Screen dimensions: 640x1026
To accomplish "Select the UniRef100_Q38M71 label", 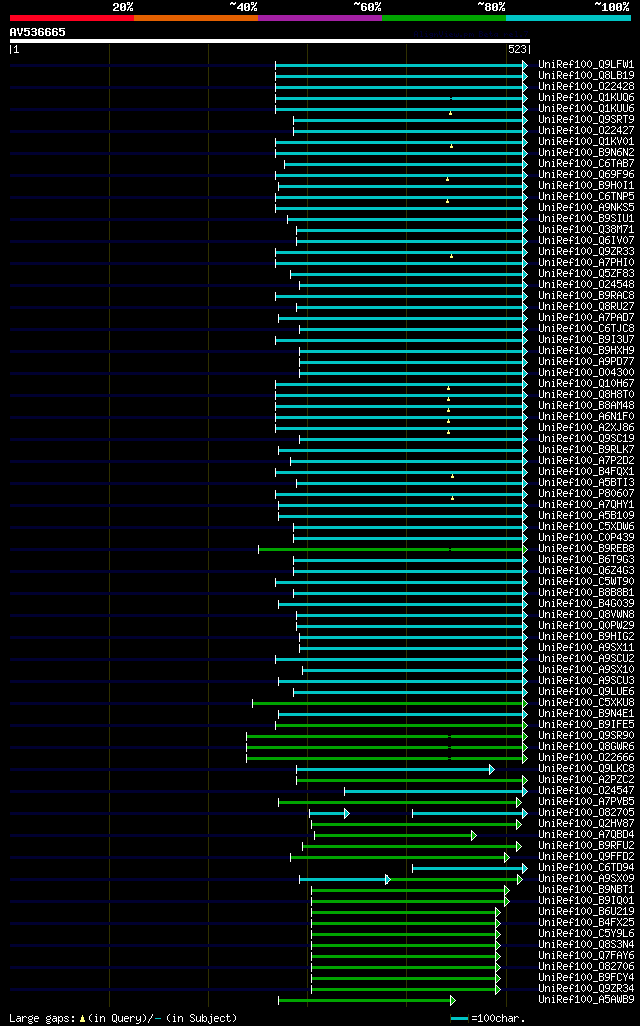I will pyautogui.click(x=586, y=230).
